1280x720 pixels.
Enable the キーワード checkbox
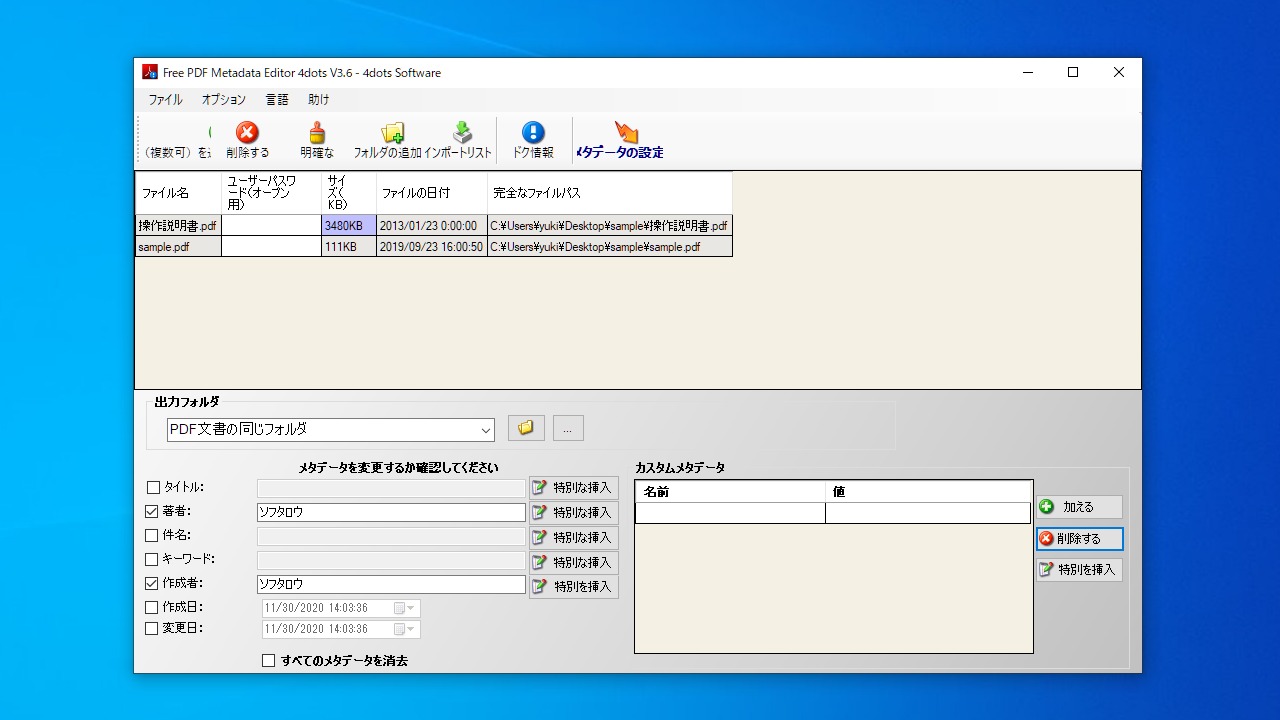[x=152, y=559]
